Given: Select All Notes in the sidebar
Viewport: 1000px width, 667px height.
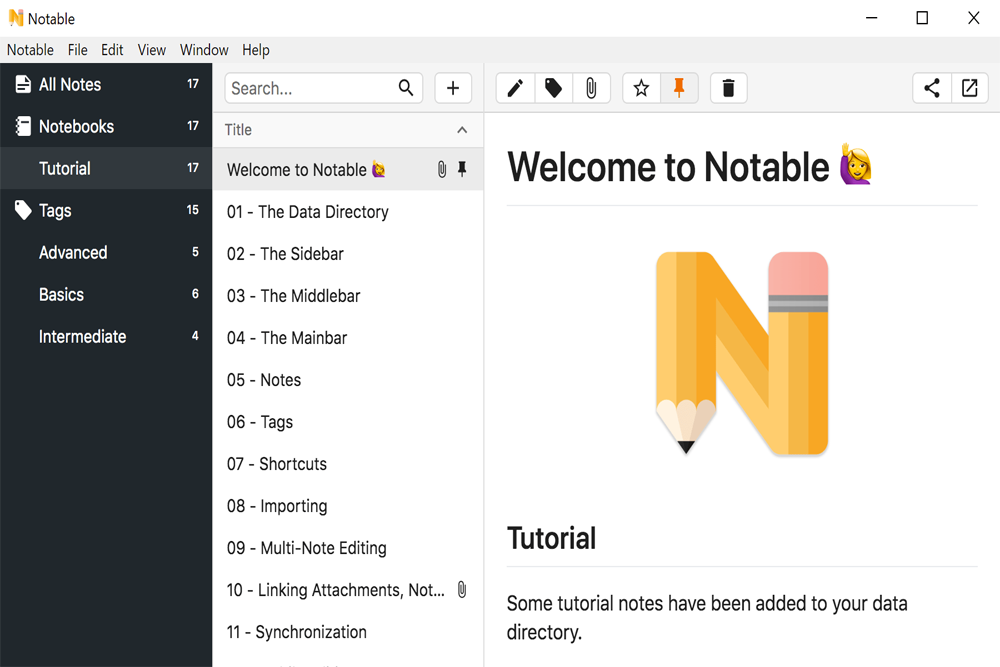Looking at the screenshot, I should [x=70, y=85].
